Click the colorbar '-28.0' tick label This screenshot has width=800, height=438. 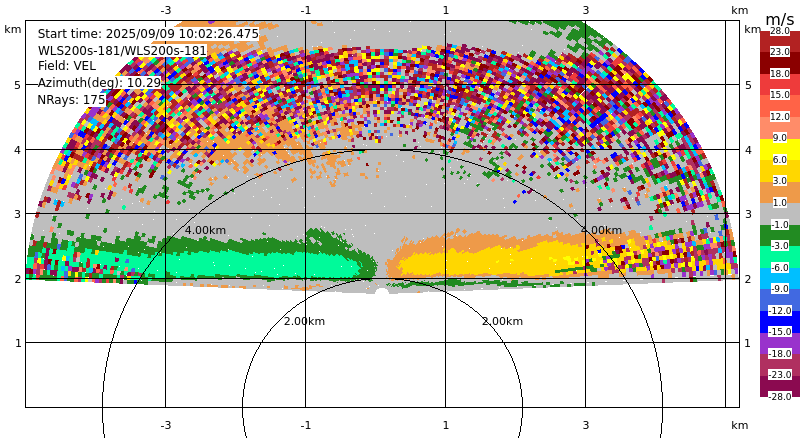click(780, 396)
